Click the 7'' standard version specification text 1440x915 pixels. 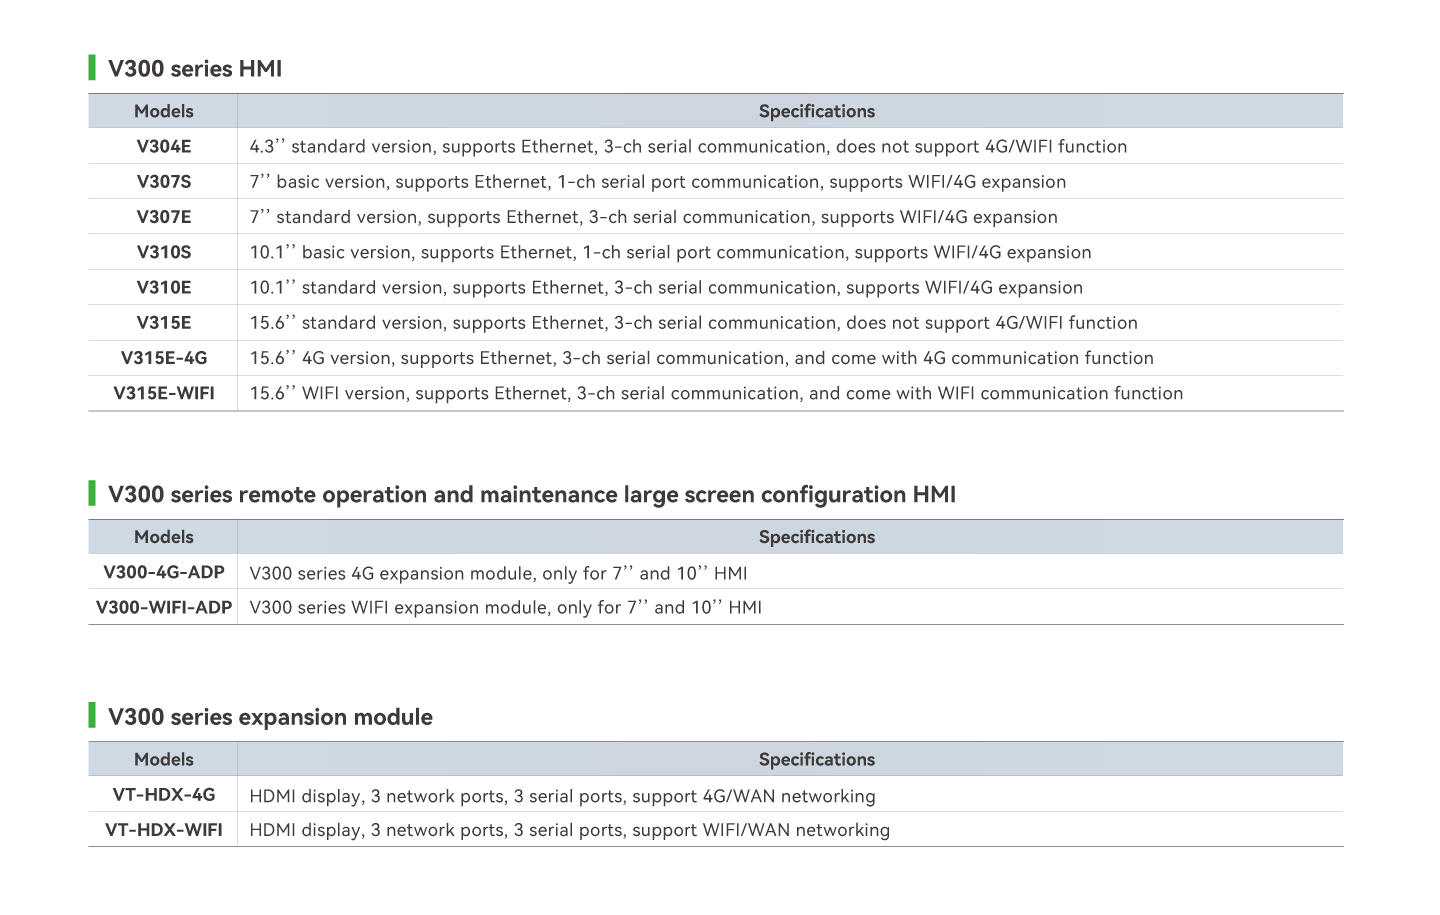pos(654,217)
